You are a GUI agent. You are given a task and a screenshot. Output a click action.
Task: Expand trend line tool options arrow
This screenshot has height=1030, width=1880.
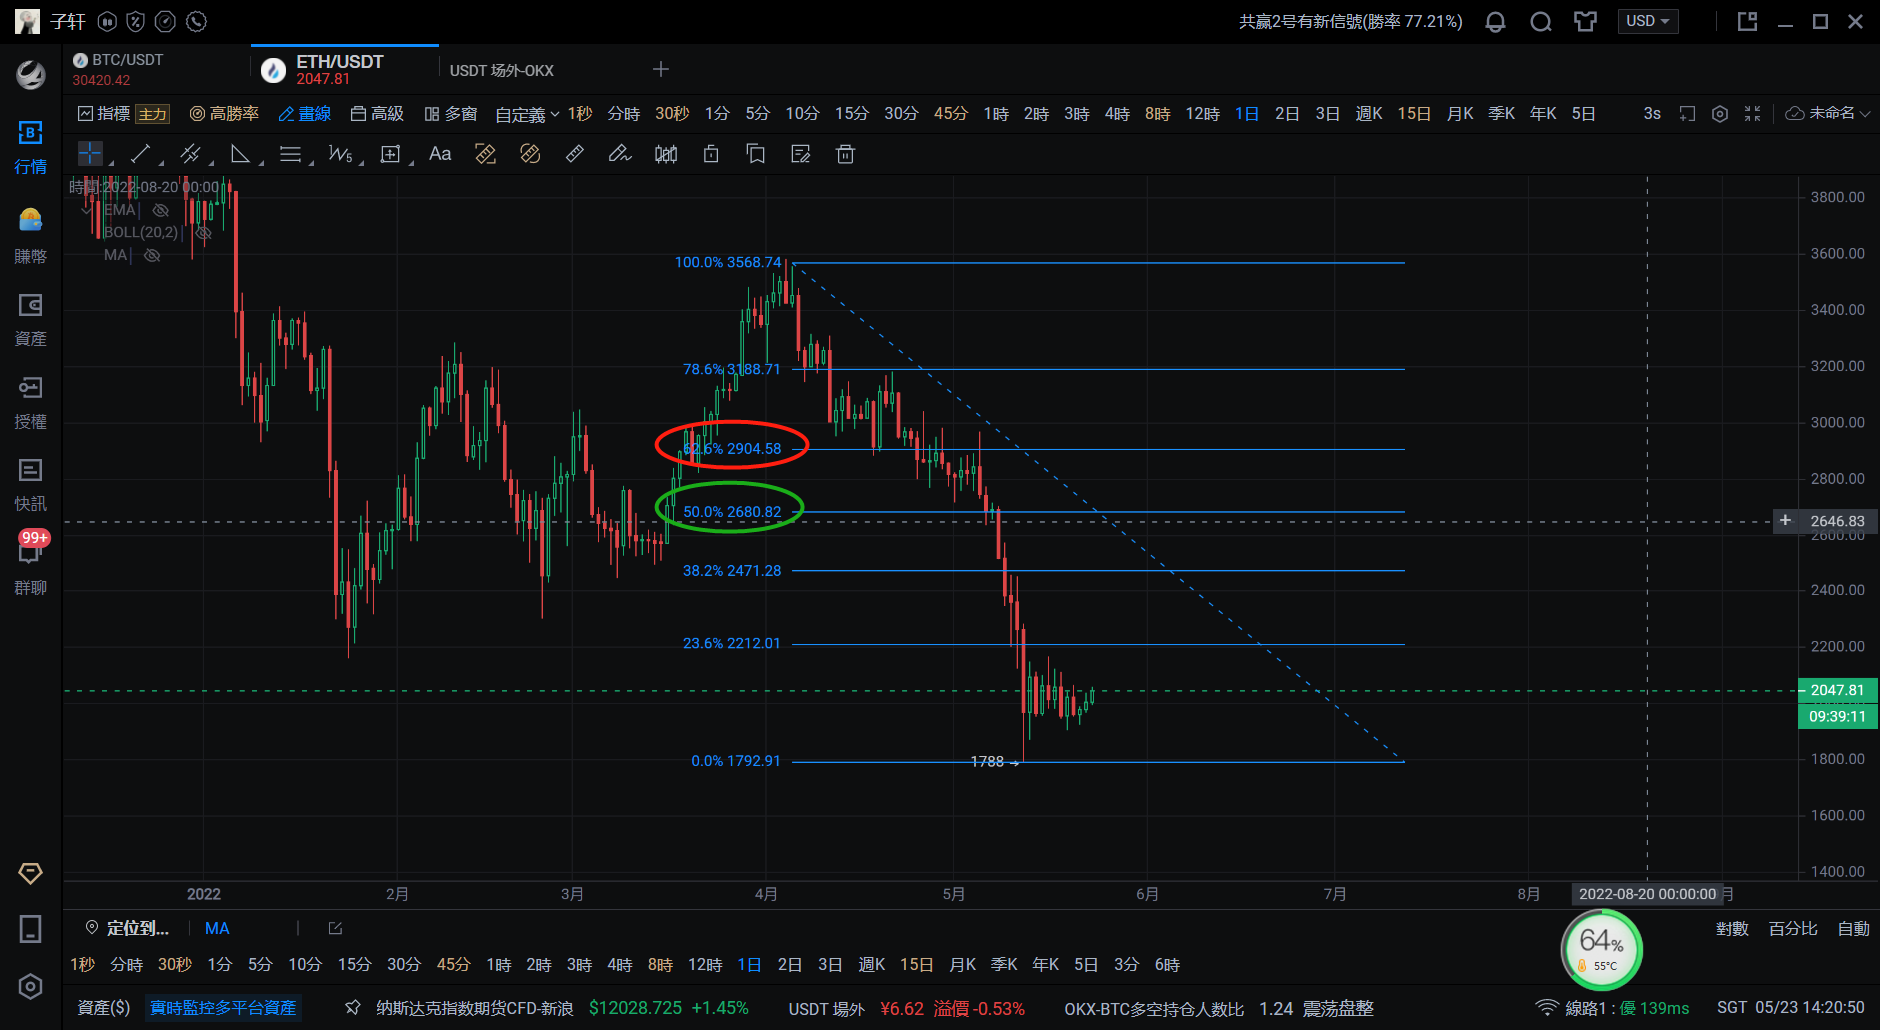tap(161, 162)
